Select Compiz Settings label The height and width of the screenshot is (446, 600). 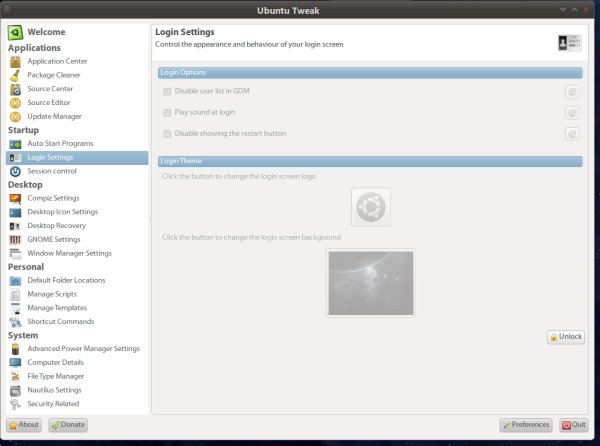pos(53,198)
